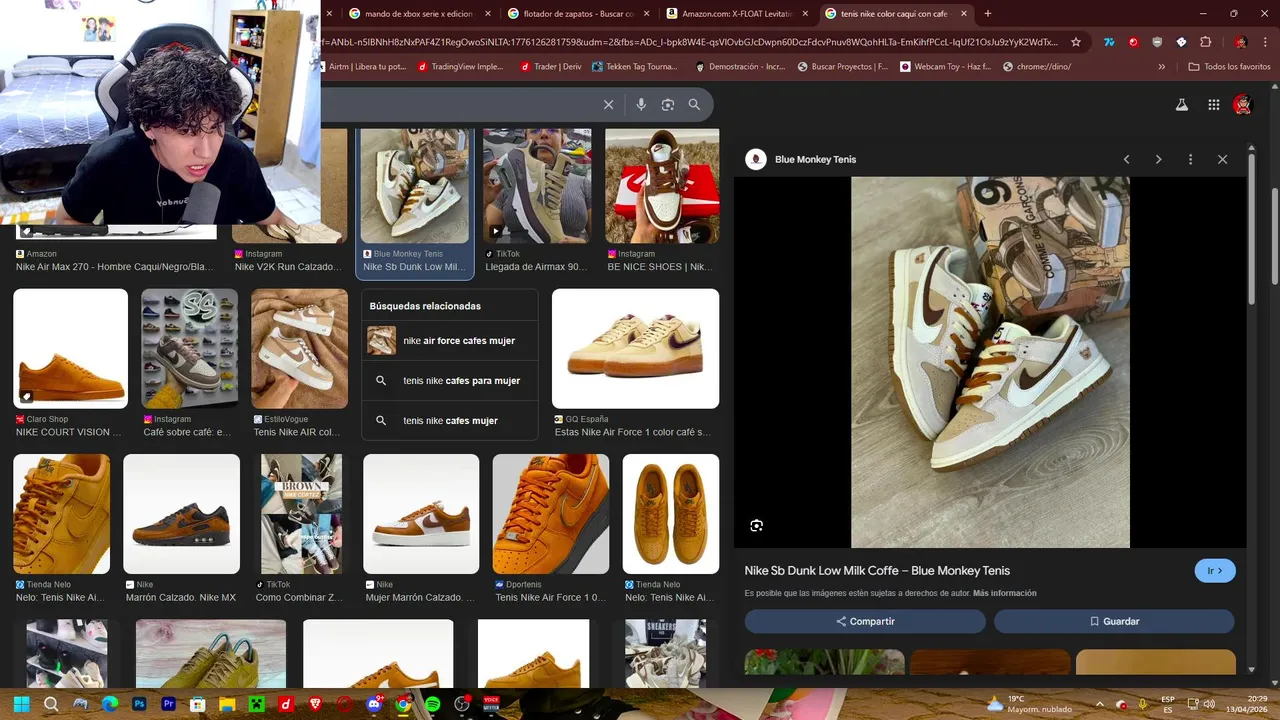The height and width of the screenshot is (720, 1280).
Task: Open EstiloVogue Tenis Nike AIR result
Action: point(299,364)
